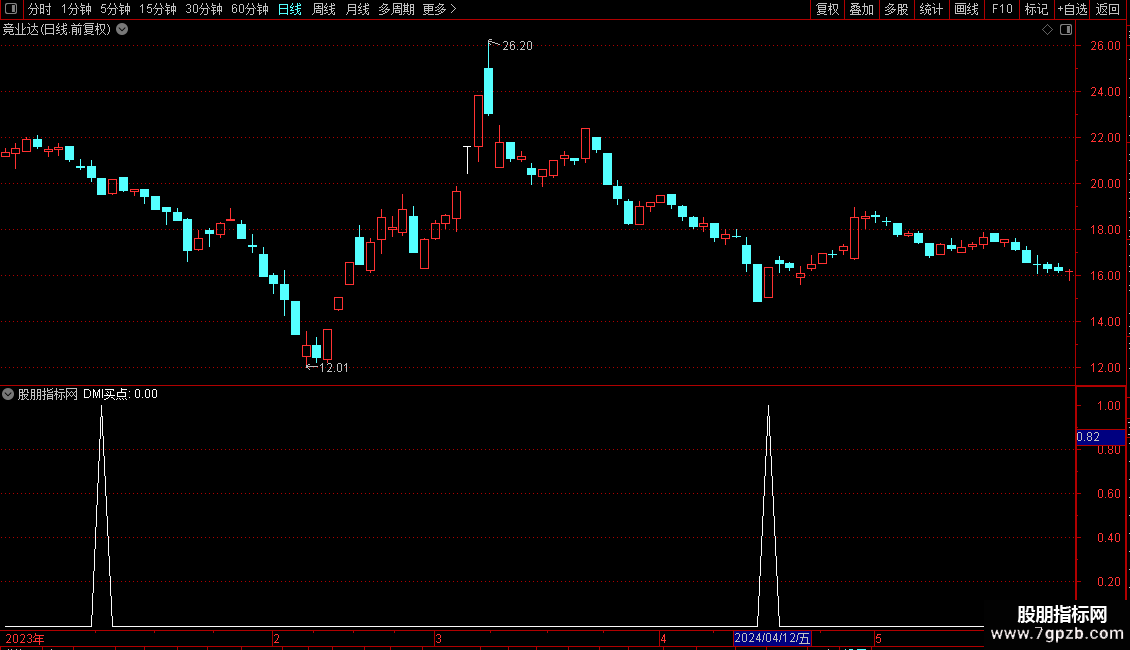1130x650 pixels.
Task: Open the 多周期 multi-period view
Action: click(396, 9)
